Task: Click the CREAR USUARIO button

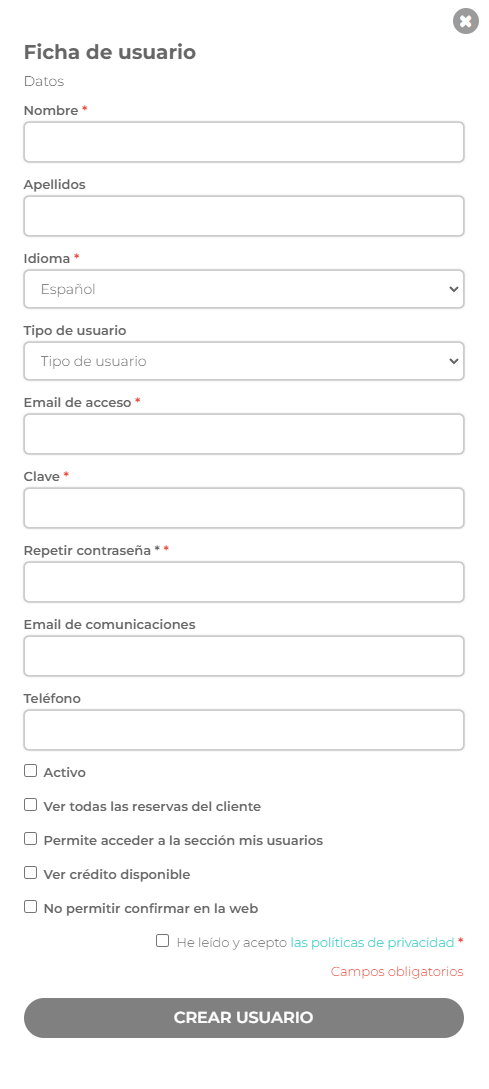Action: tap(244, 1017)
